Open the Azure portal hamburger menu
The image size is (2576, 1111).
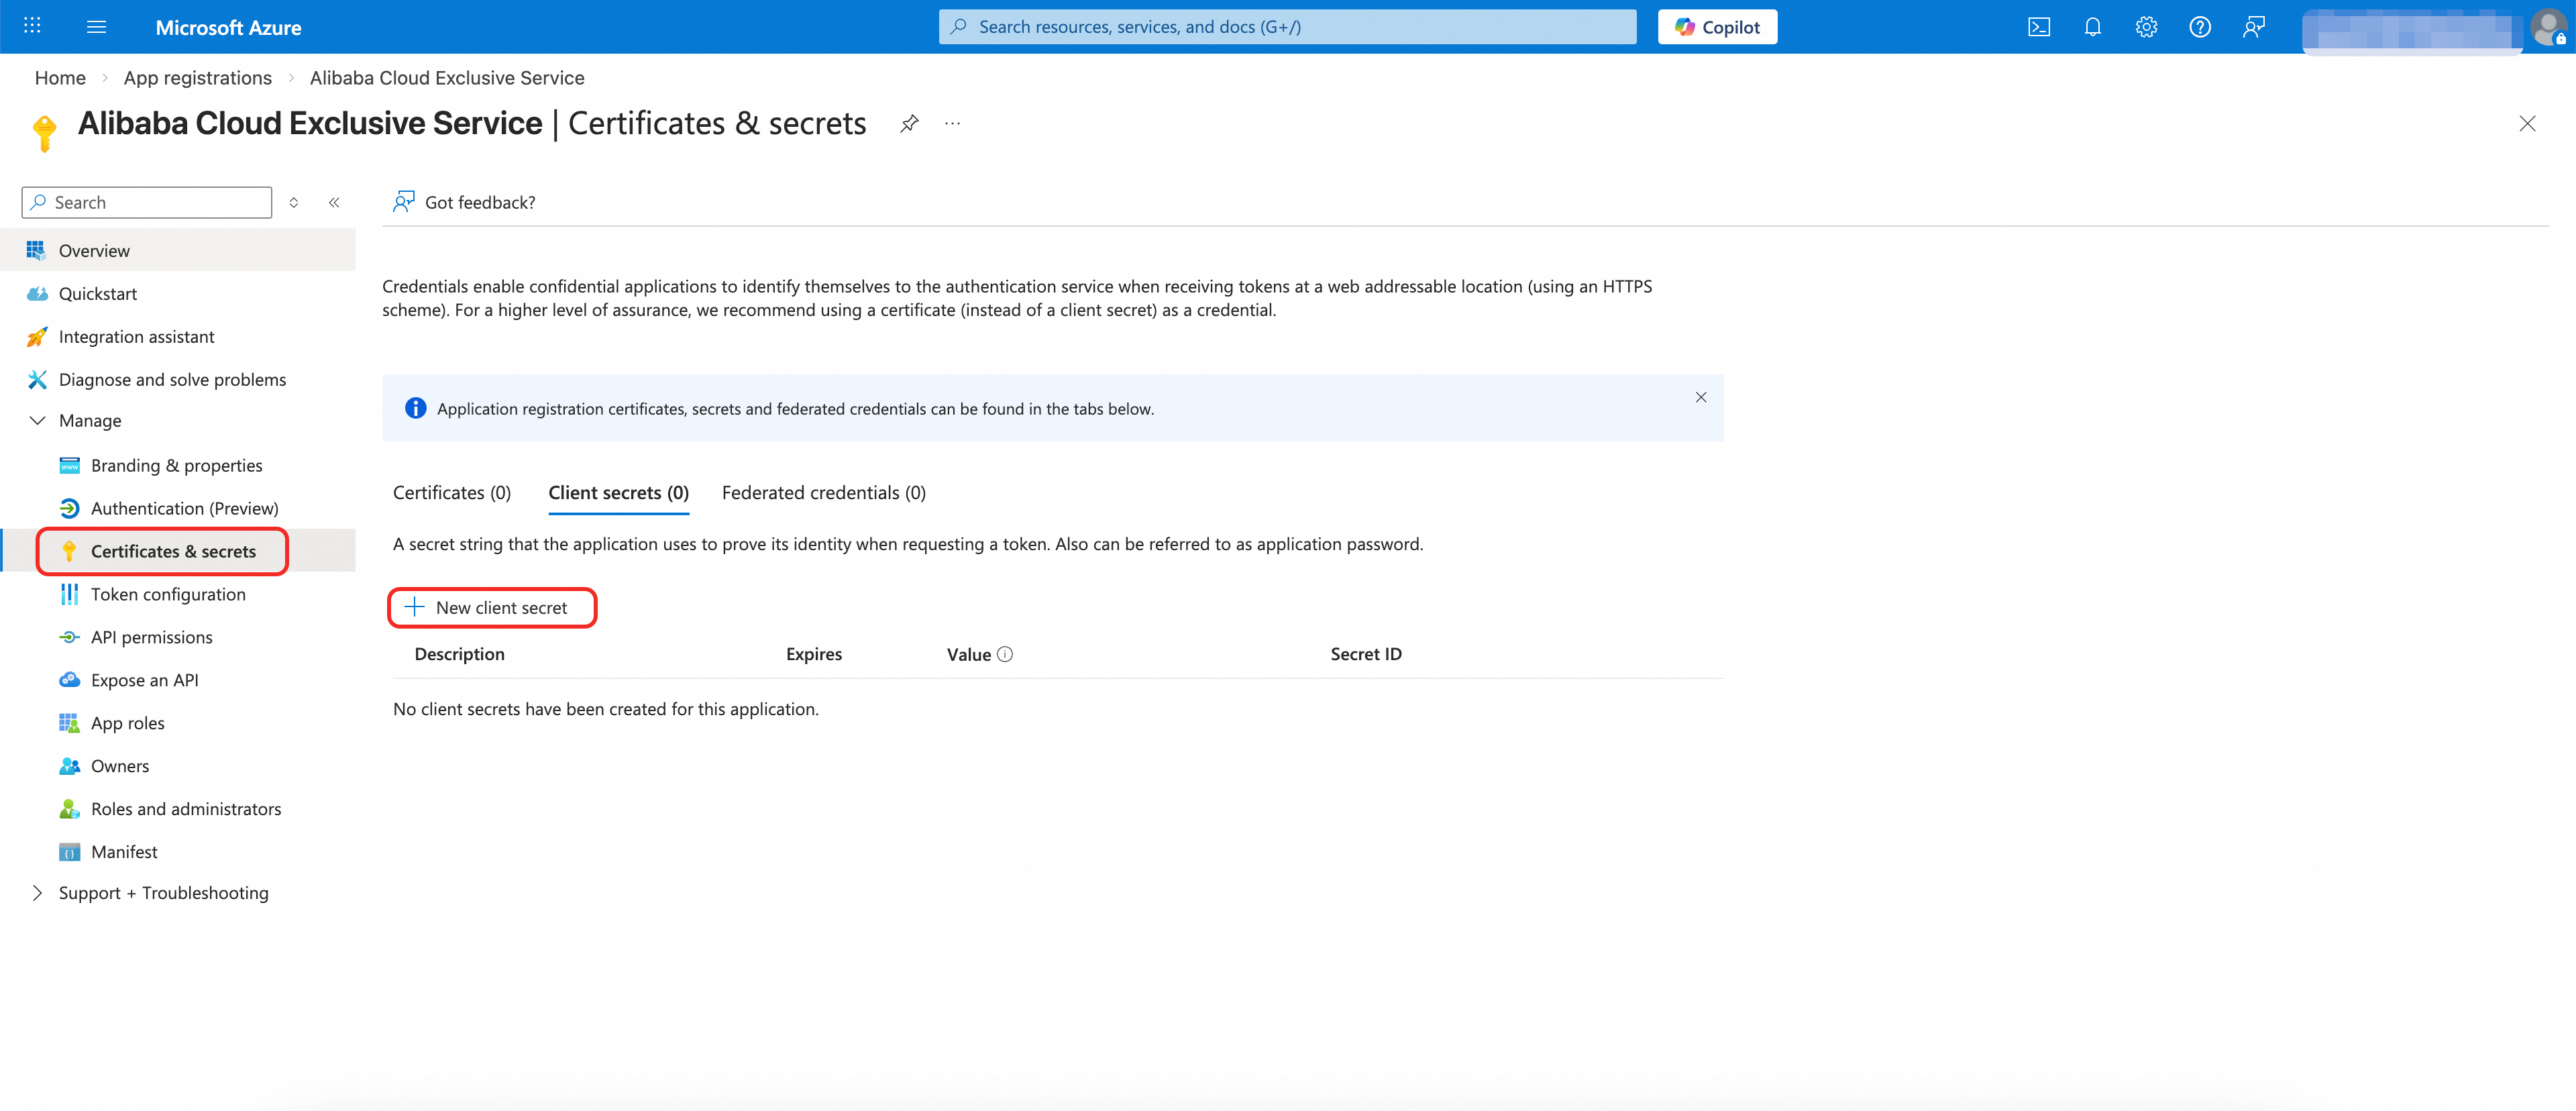click(96, 27)
